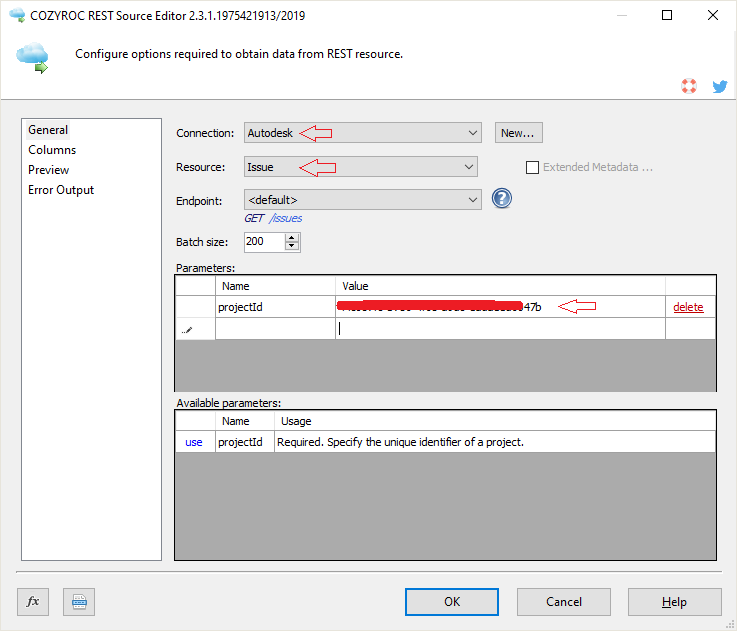
Task: Delete the projectId parameter row
Action: pyautogui.click(x=688, y=307)
